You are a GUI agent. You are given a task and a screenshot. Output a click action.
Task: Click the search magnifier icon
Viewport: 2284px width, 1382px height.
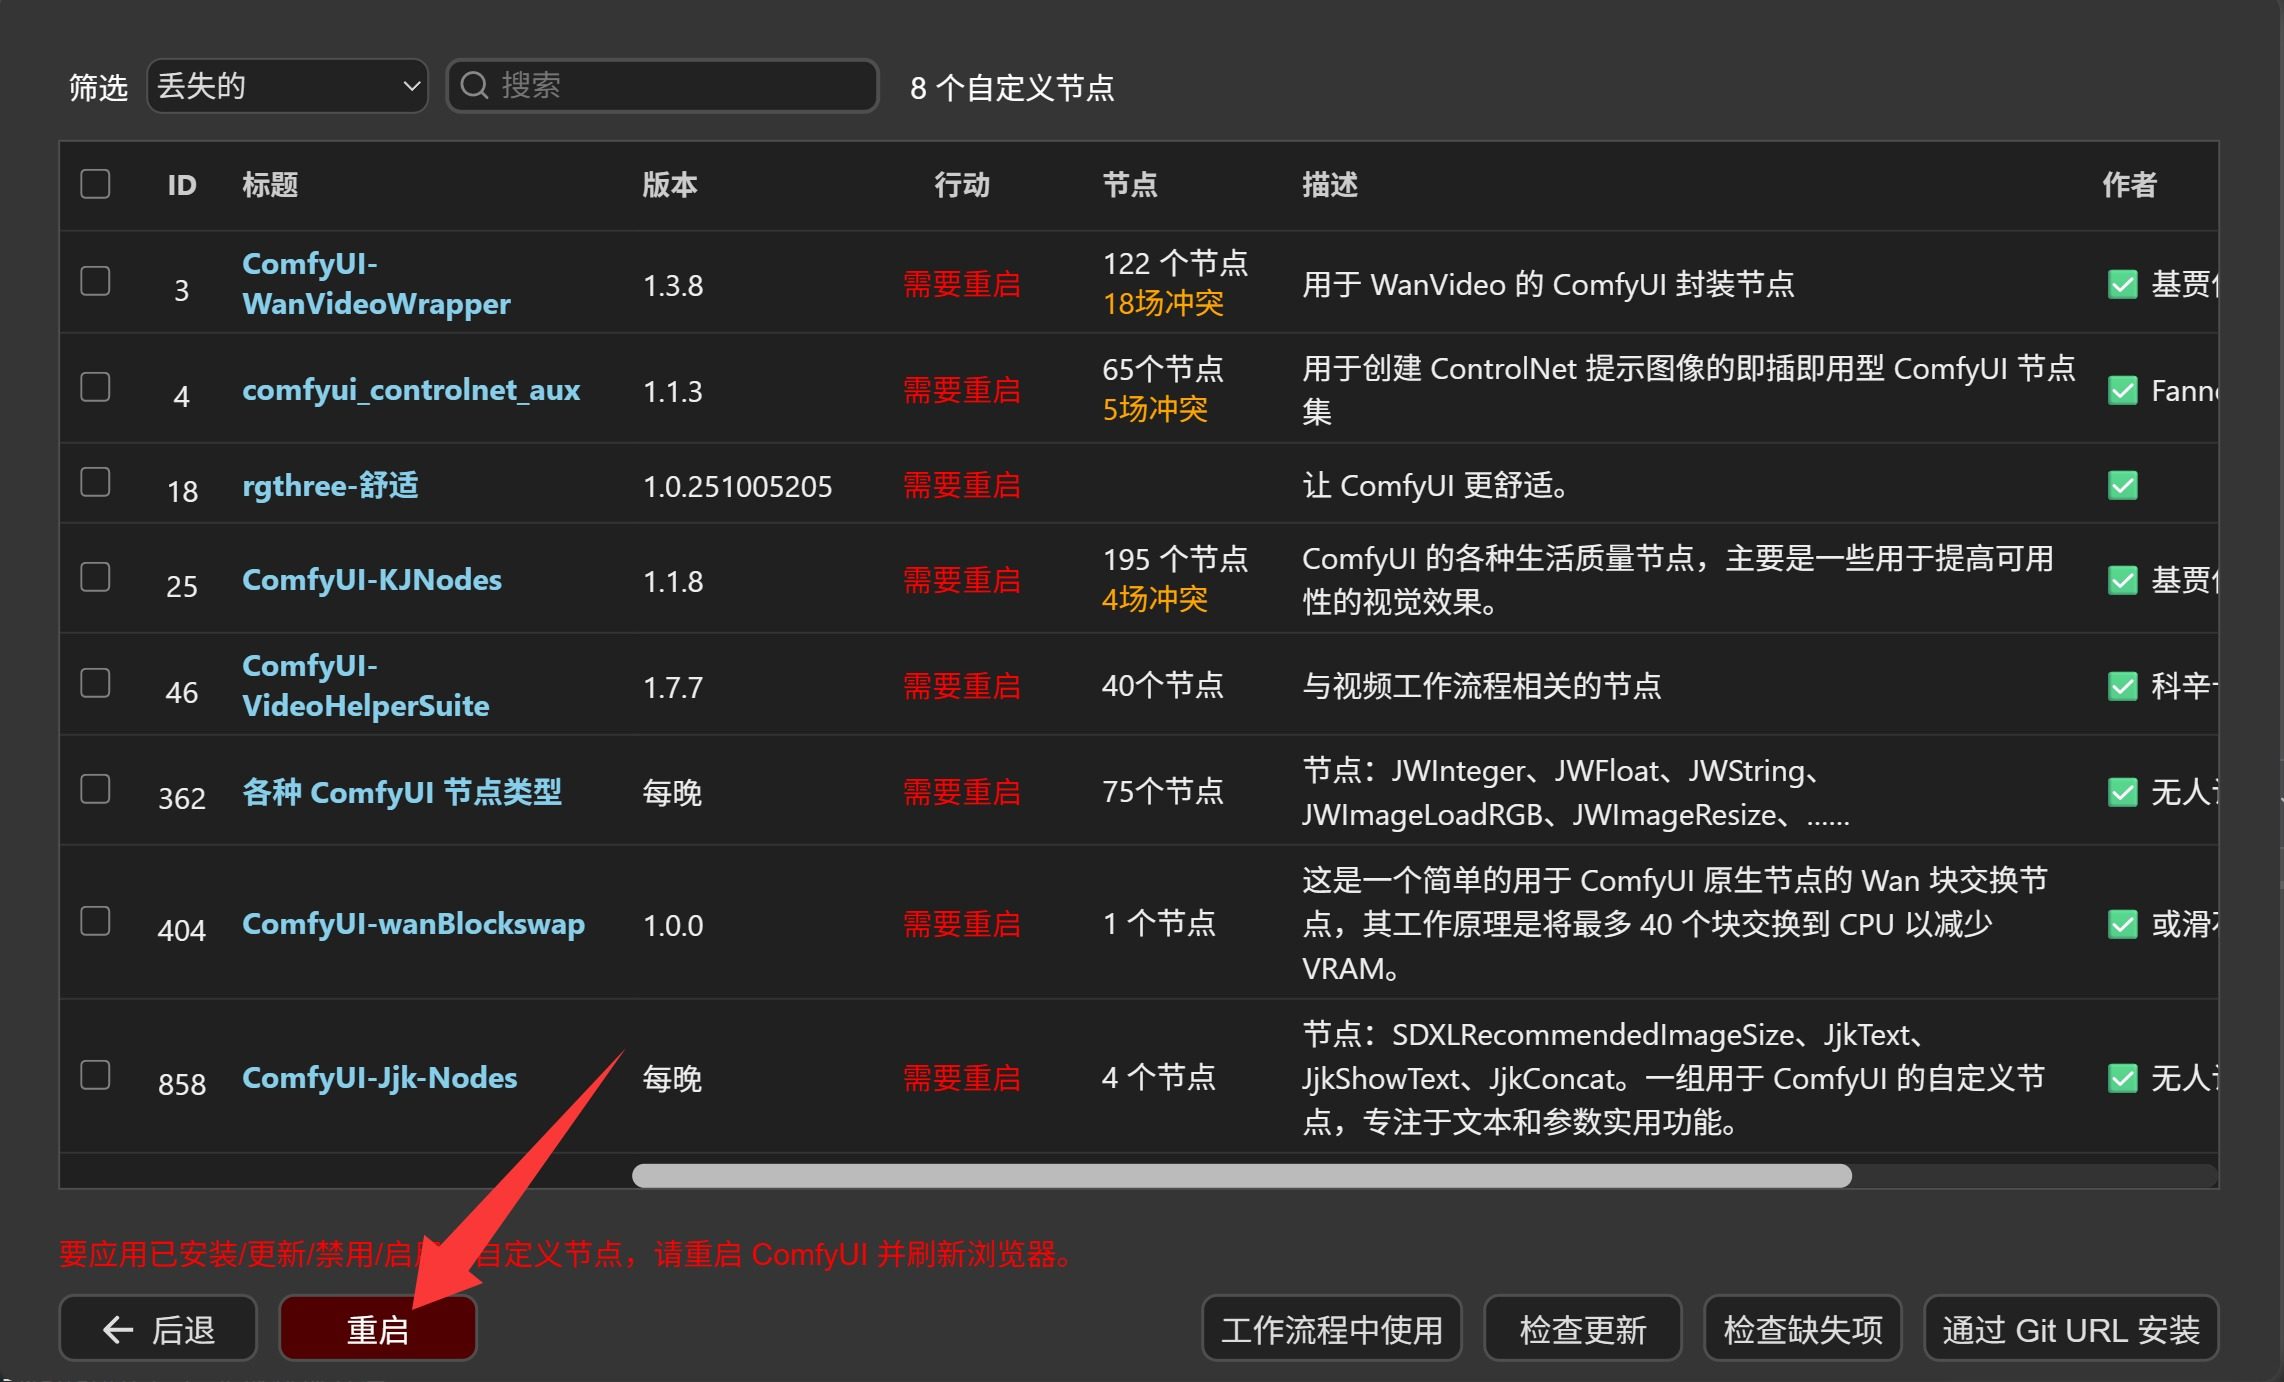(474, 86)
